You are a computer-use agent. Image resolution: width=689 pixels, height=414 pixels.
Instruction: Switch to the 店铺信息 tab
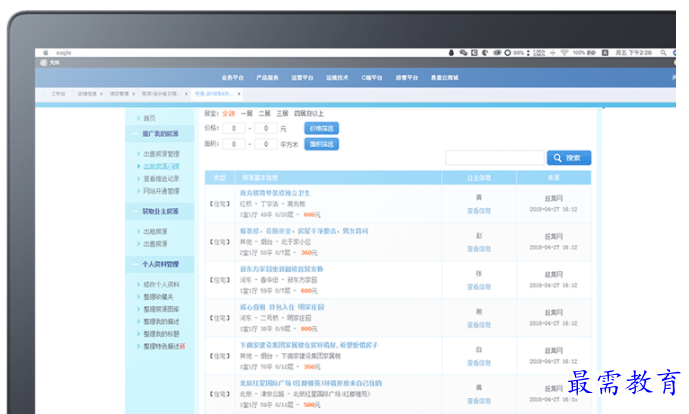pos(87,94)
